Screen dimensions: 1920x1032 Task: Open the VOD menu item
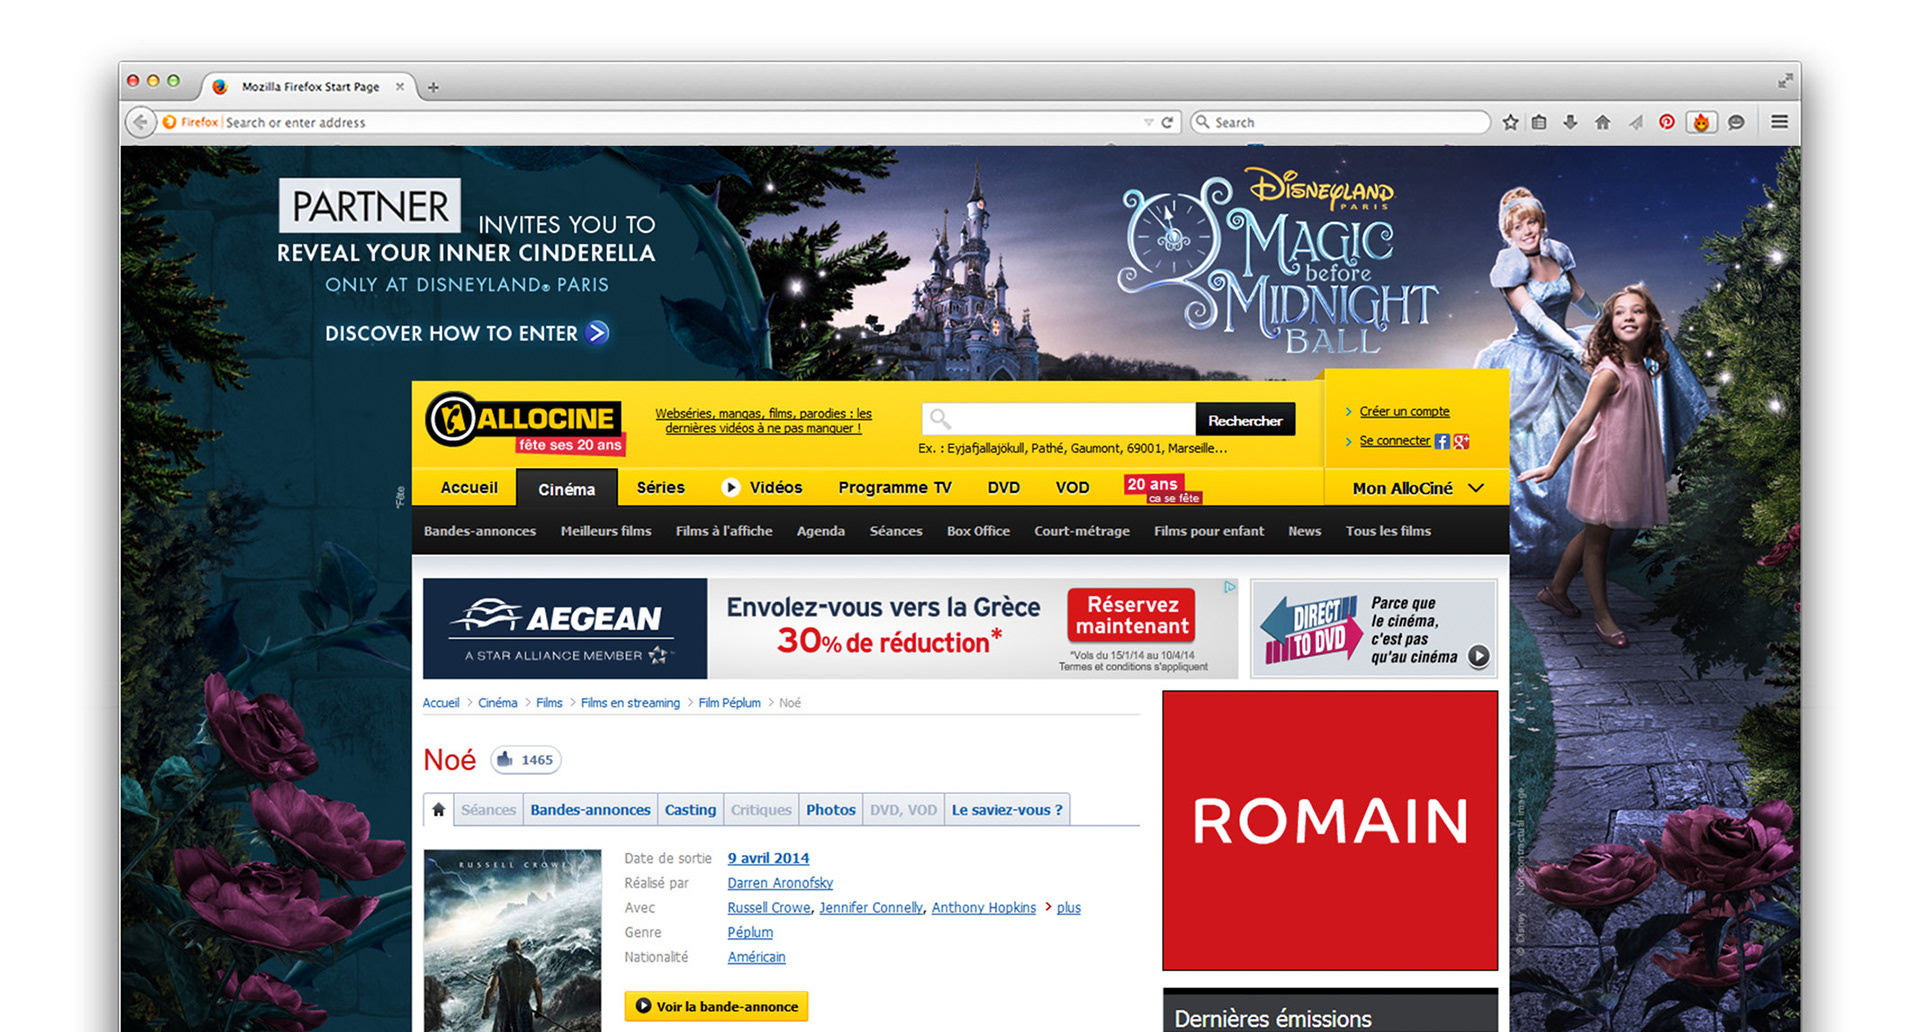click(x=1072, y=487)
